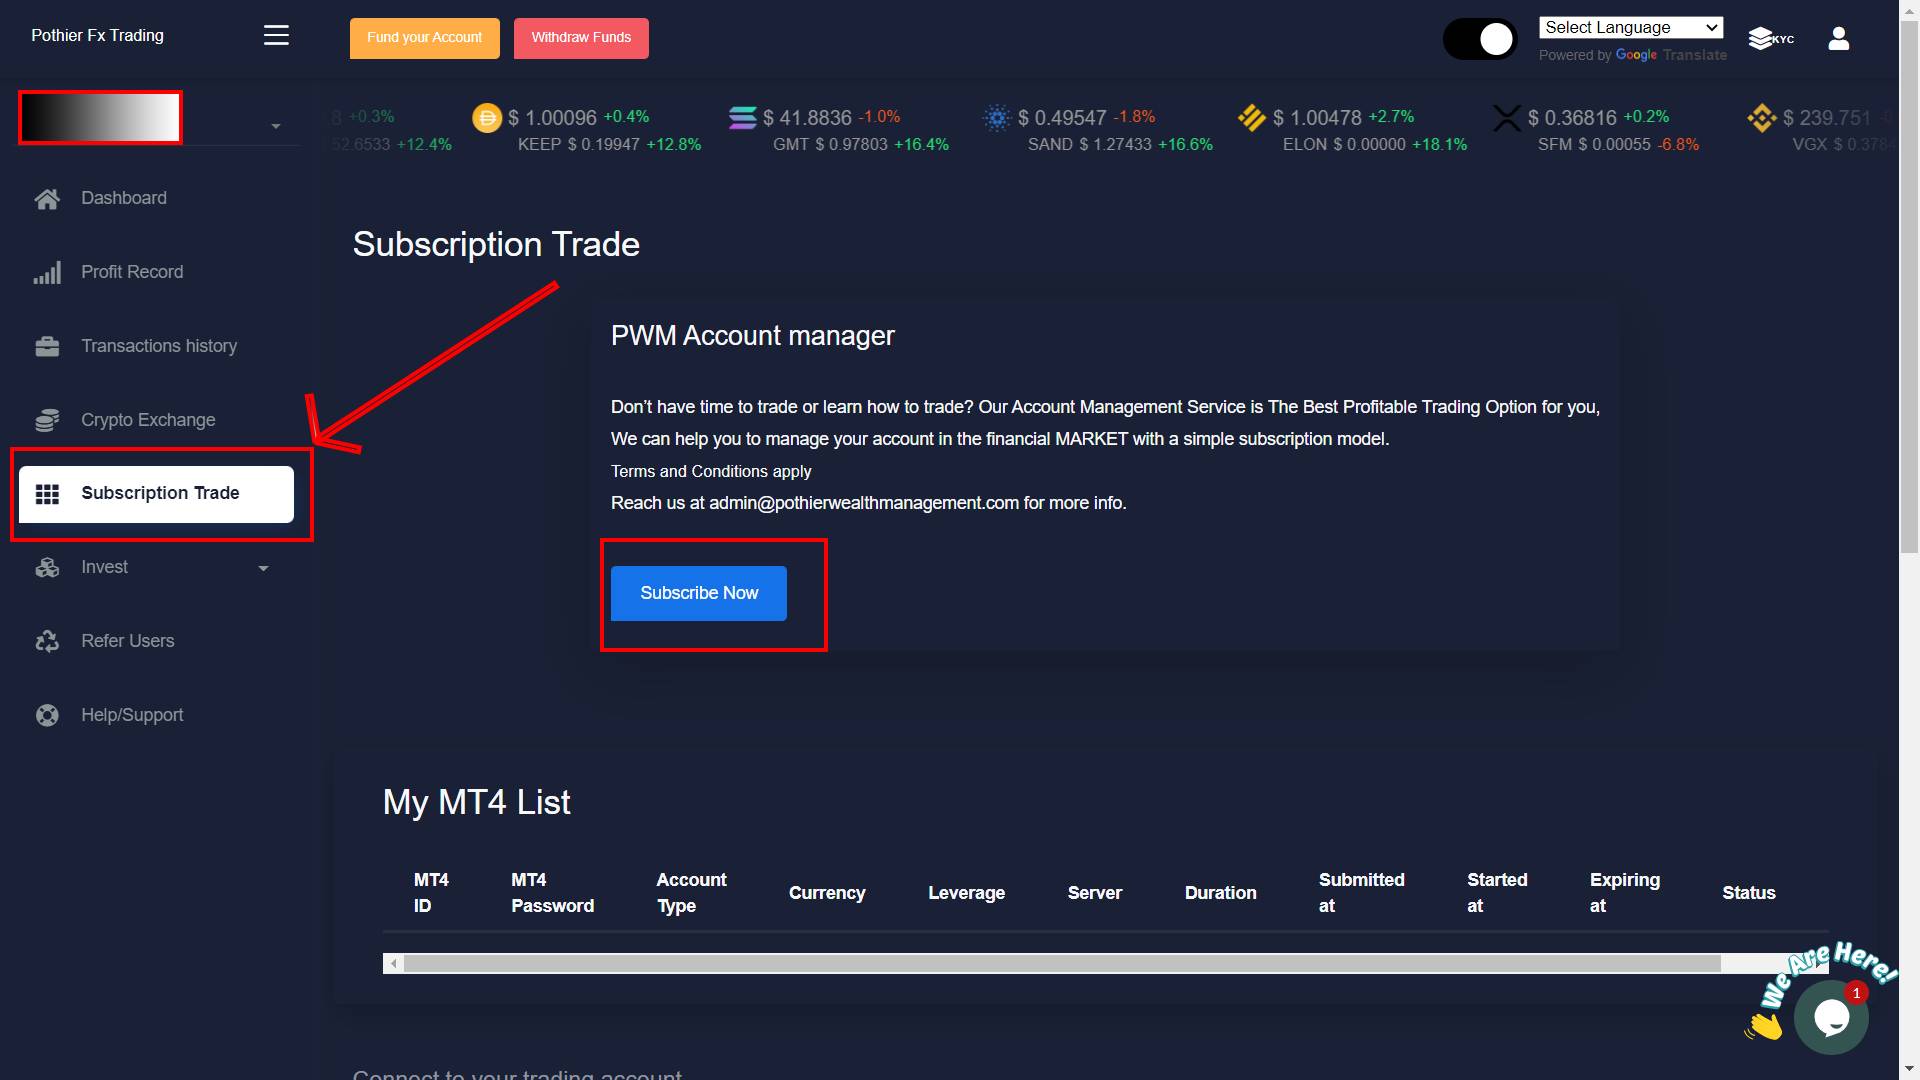
Task: Toggle the dark mode switch
Action: pos(1480,40)
